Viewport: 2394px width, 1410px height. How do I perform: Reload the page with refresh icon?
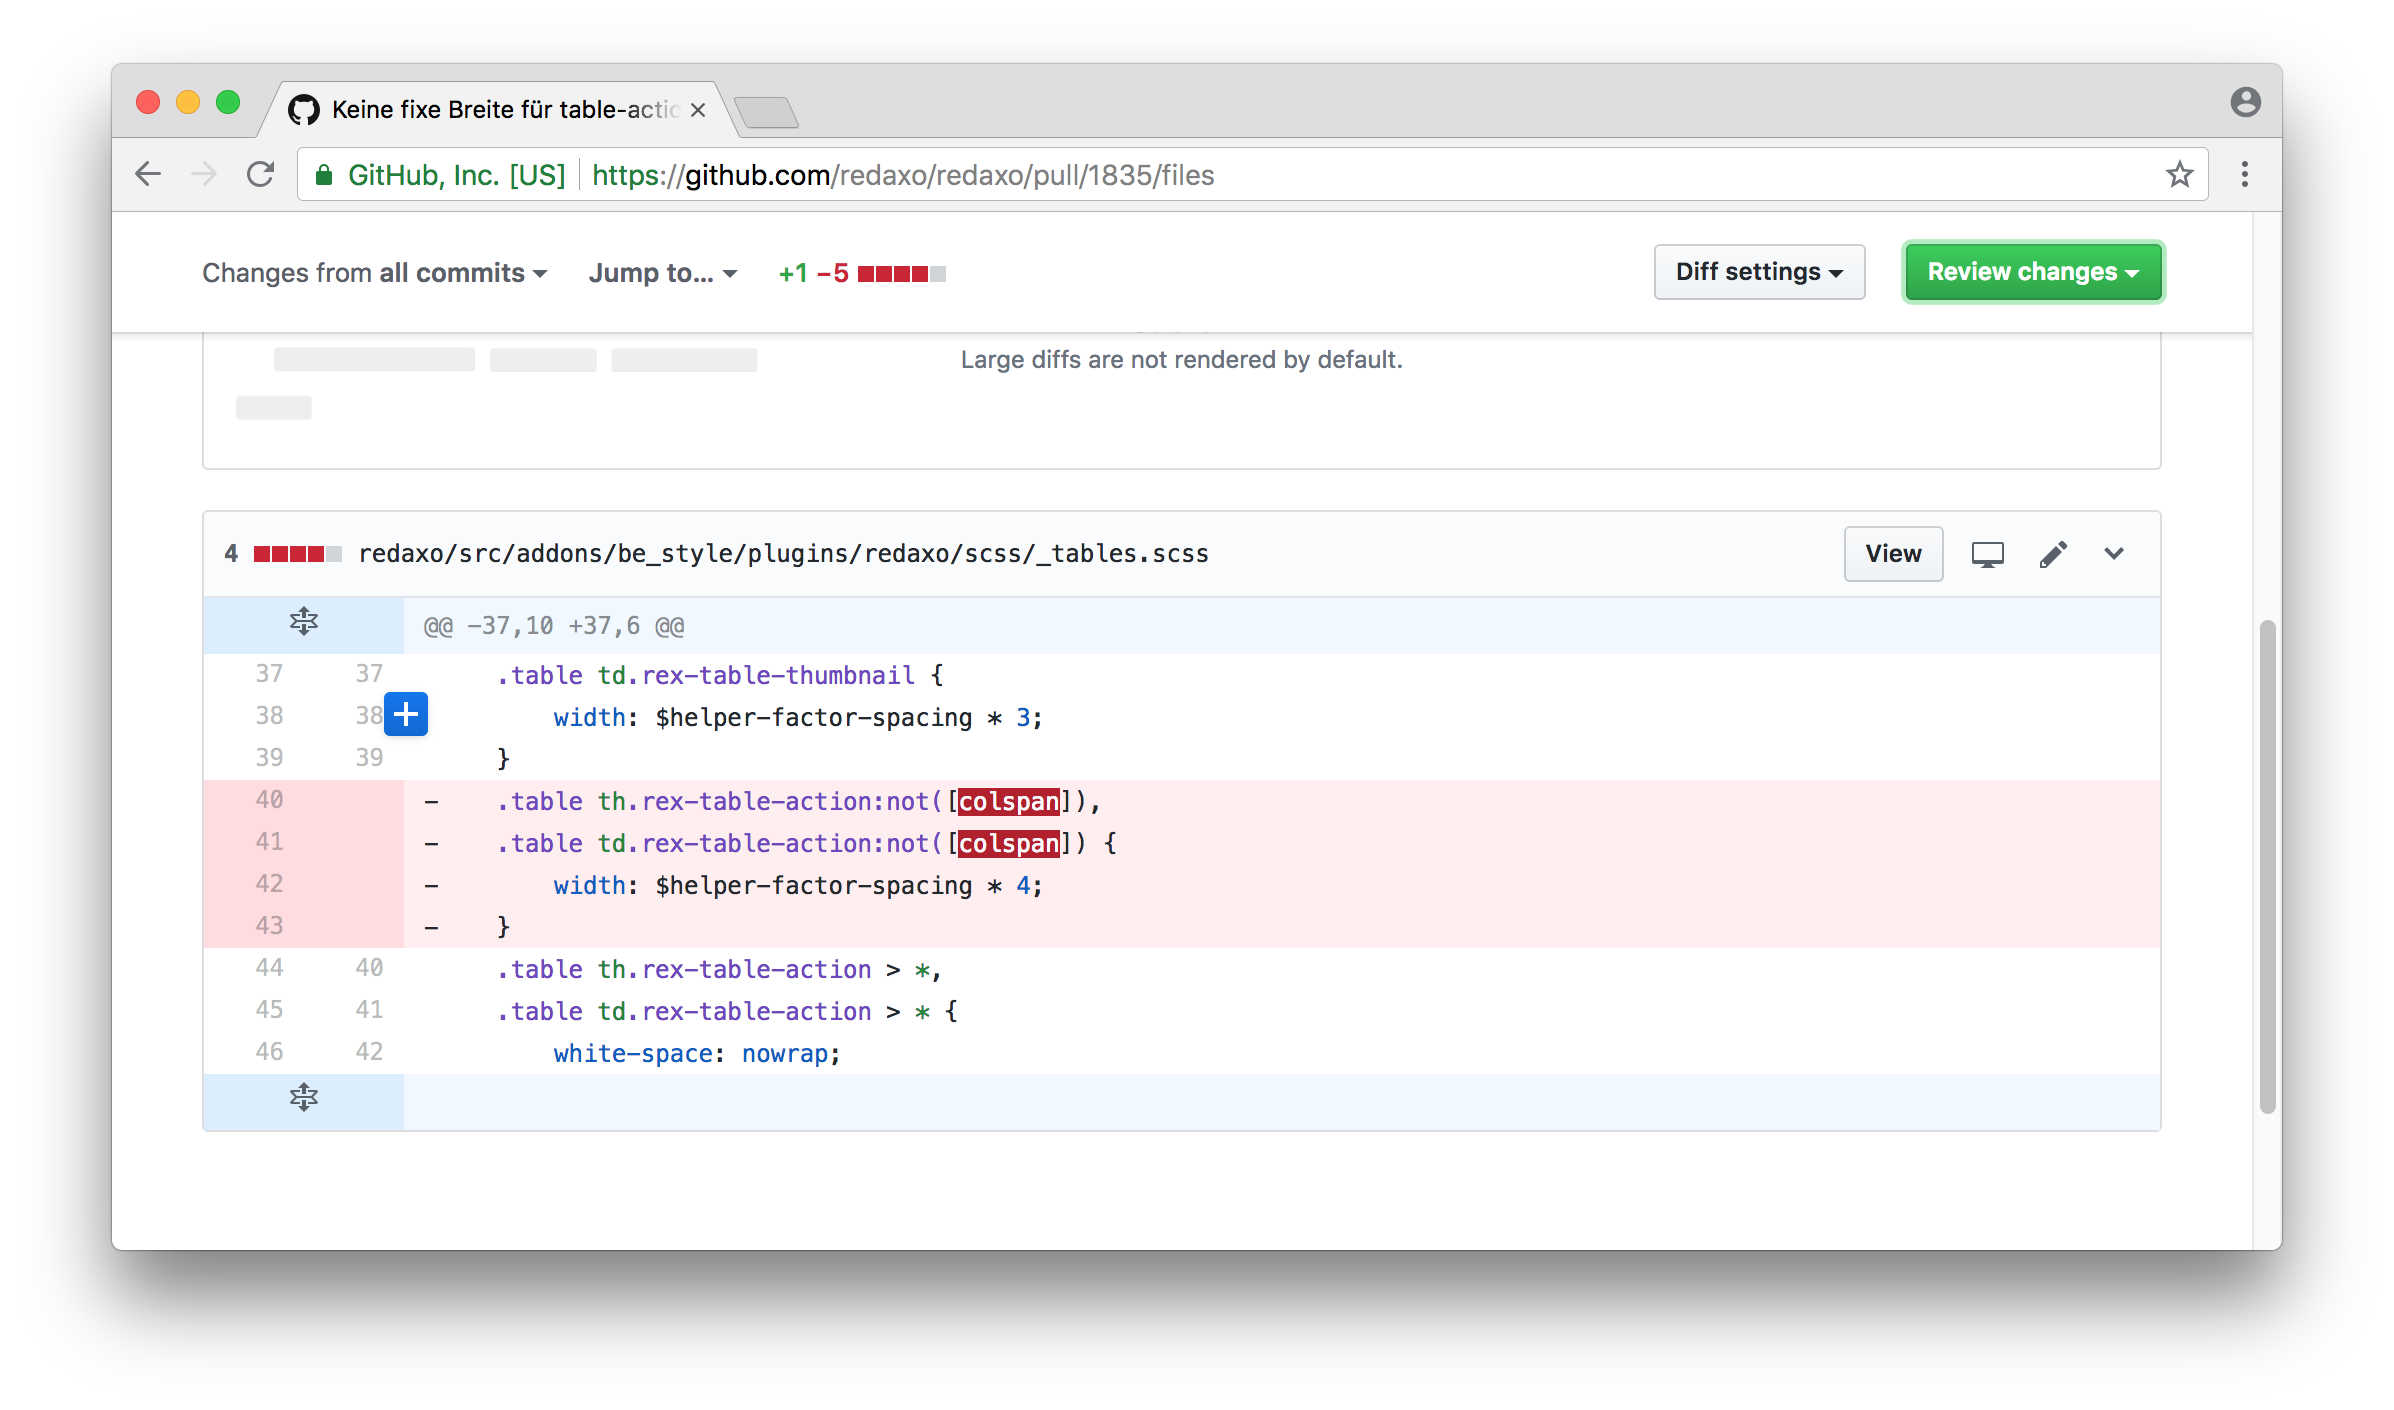[x=261, y=175]
